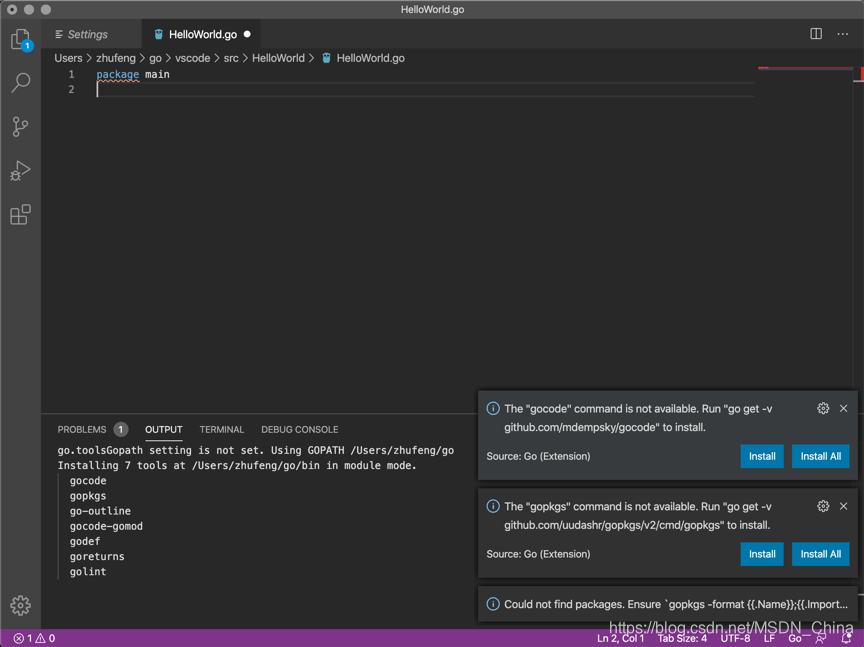The height and width of the screenshot is (647, 864).
Task: Click HelloWorld.go in the breadcrumb
Action: [370, 58]
